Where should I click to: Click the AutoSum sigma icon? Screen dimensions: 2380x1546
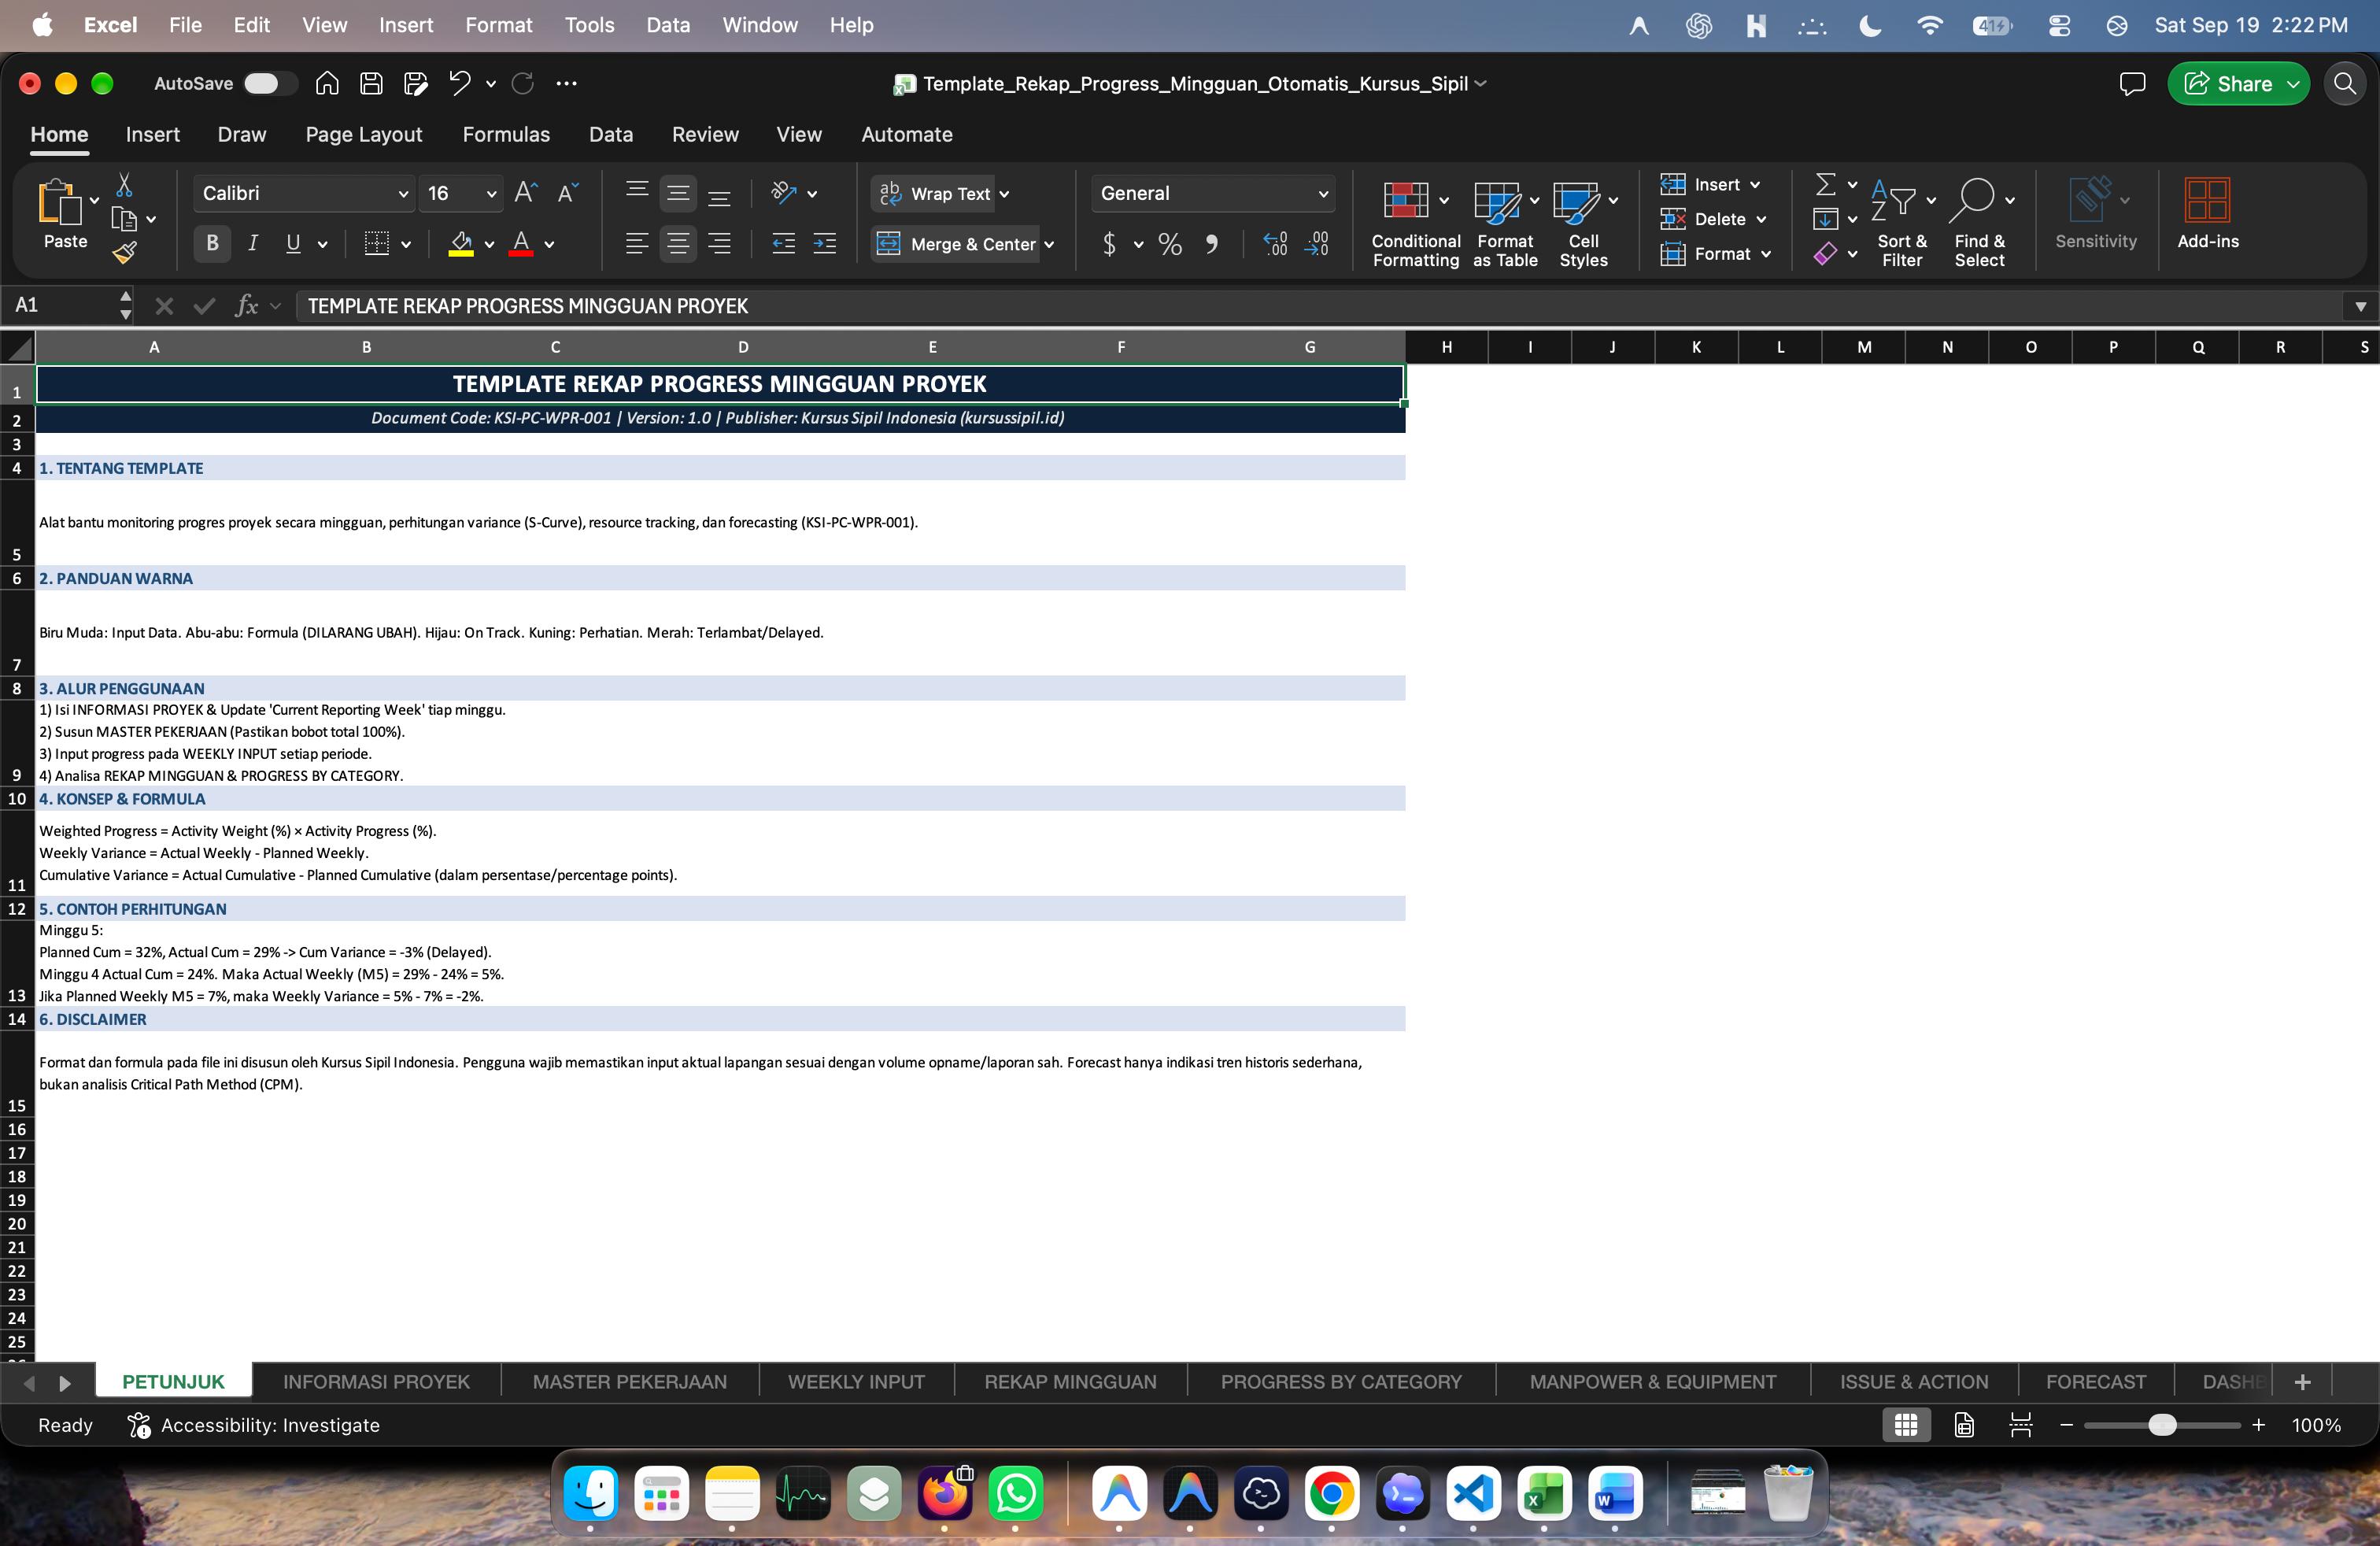1825,185
